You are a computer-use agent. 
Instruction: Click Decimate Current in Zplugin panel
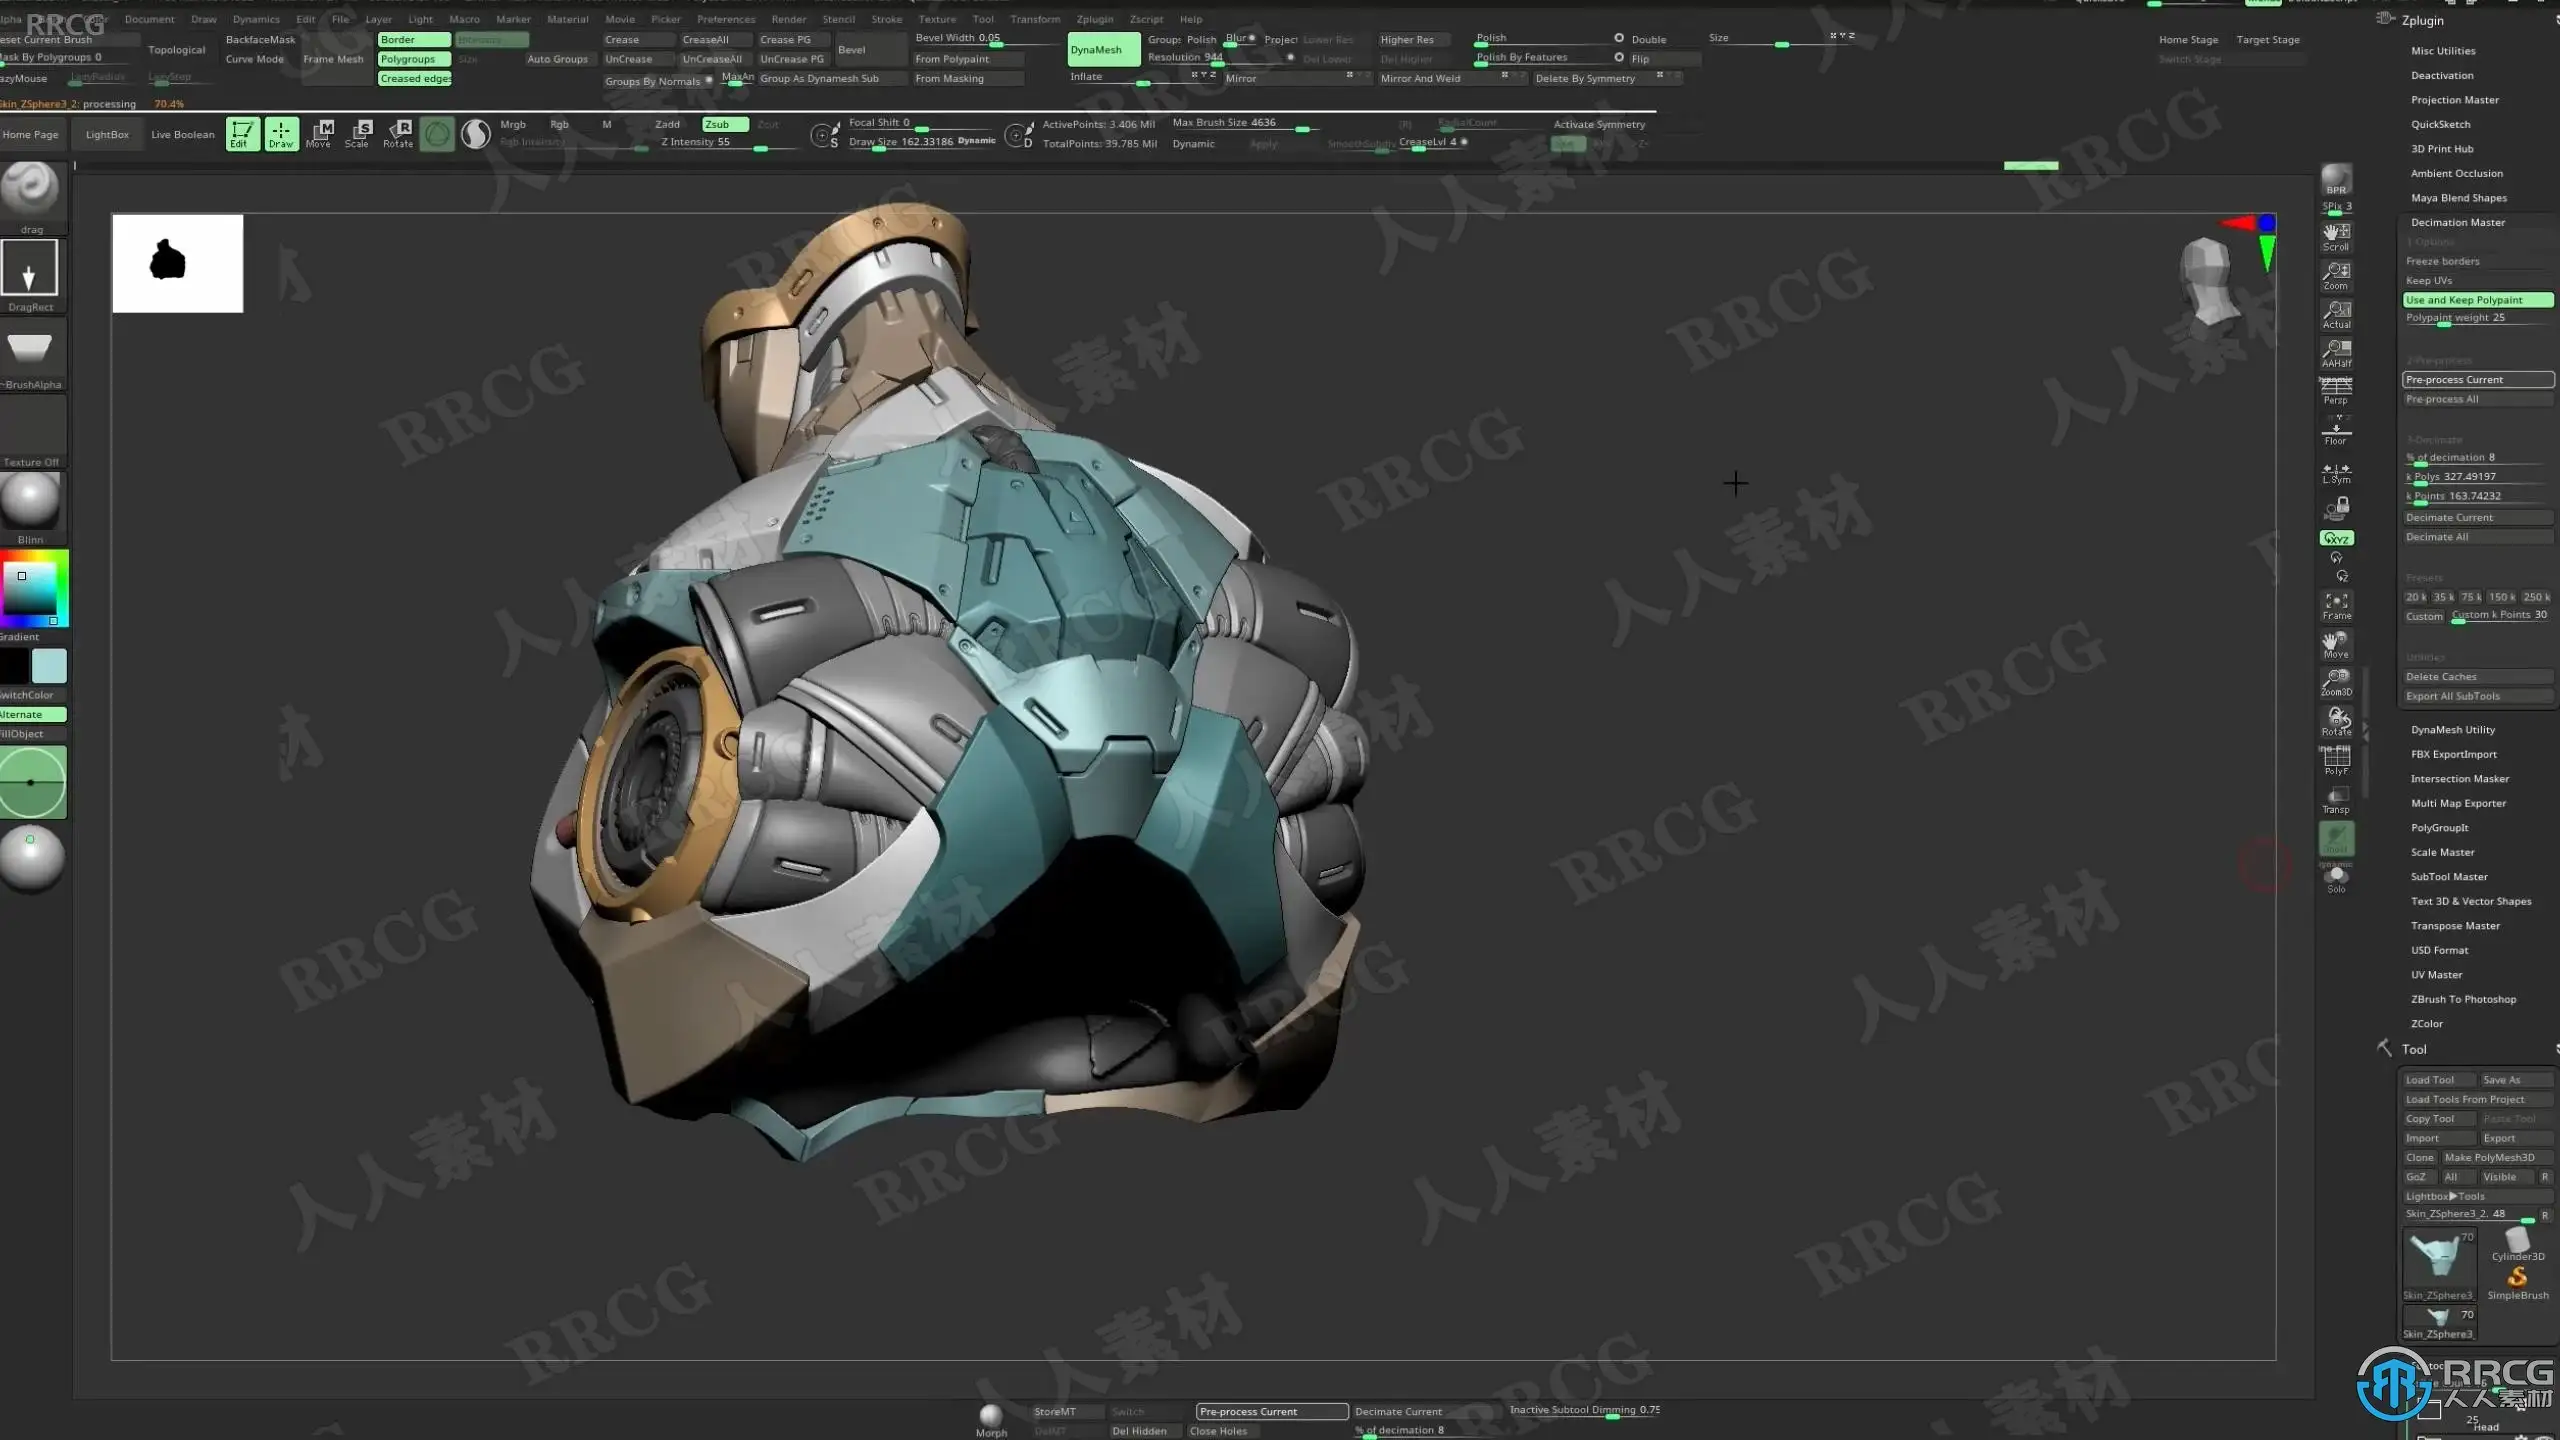(x=2476, y=518)
